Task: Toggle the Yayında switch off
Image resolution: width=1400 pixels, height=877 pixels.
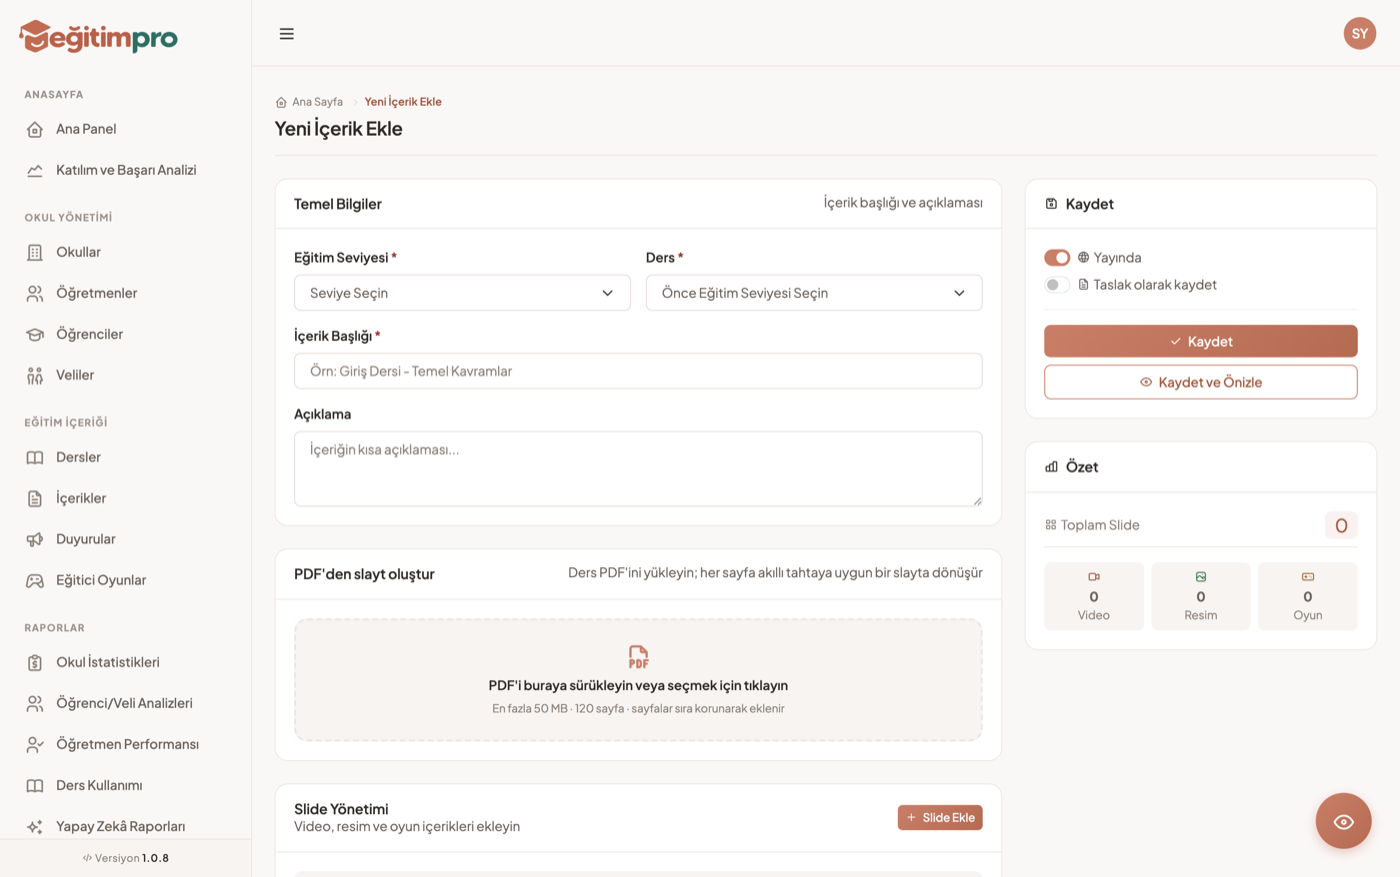Action: [x=1057, y=258]
